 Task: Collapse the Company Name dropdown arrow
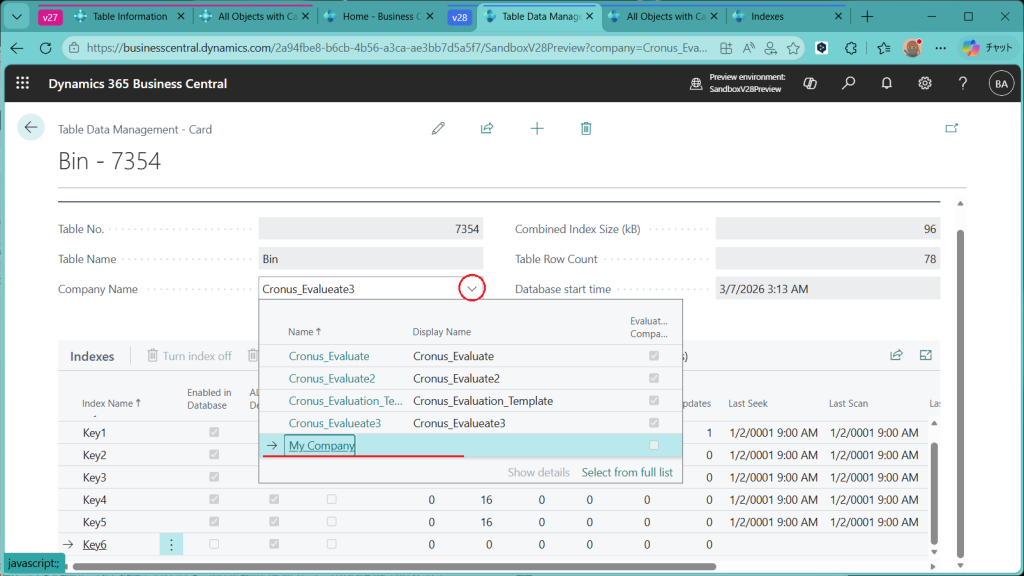point(471,289)
